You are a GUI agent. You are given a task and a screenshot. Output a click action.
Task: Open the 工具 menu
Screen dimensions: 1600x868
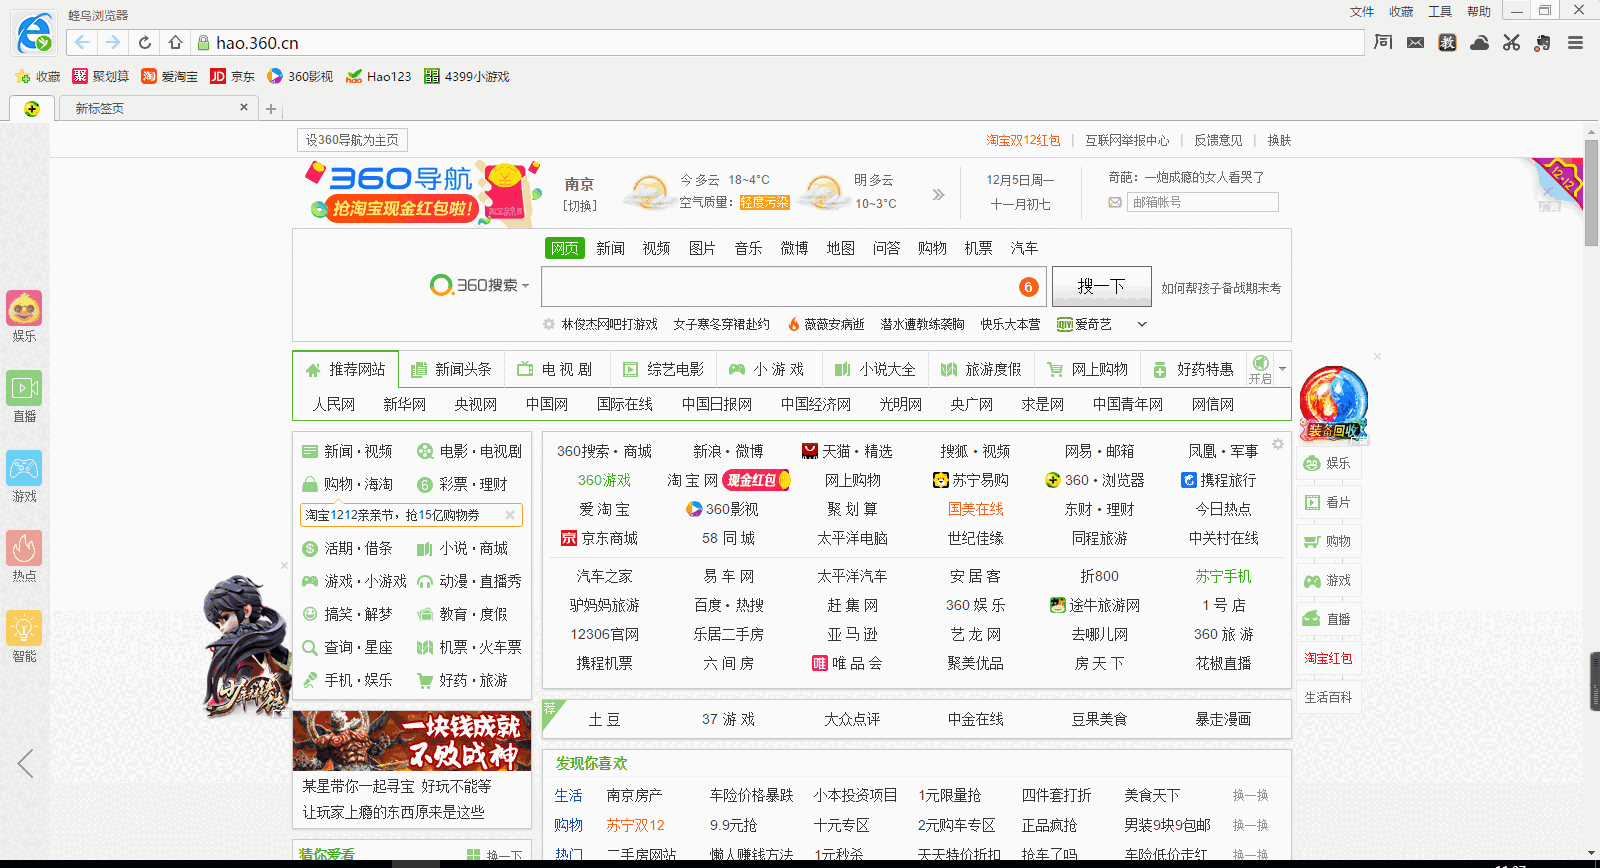(1440, 12)
